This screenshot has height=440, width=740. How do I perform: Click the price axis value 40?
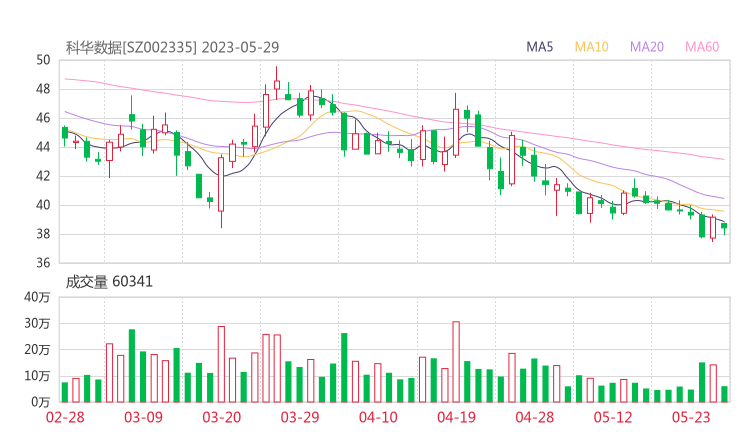click(43, 205)
